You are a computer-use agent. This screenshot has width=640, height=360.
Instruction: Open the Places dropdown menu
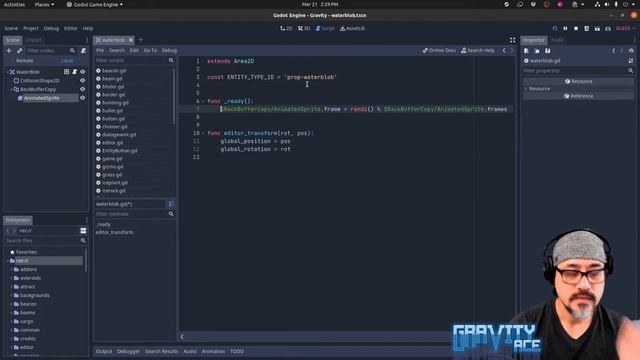(44, 4)
